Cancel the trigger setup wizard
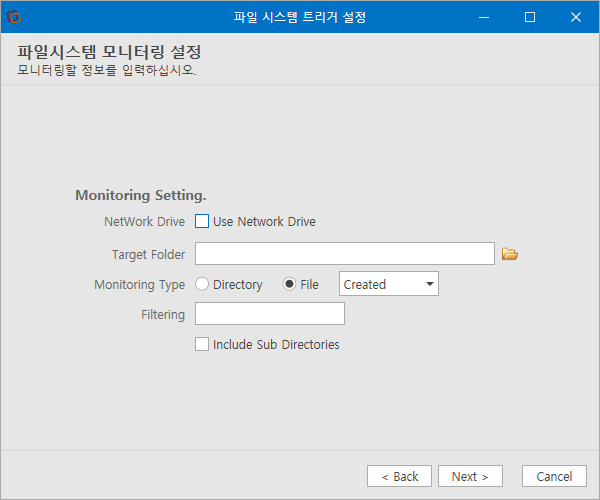The width and height of the screenshot is (600, 500). coord(554,476)
